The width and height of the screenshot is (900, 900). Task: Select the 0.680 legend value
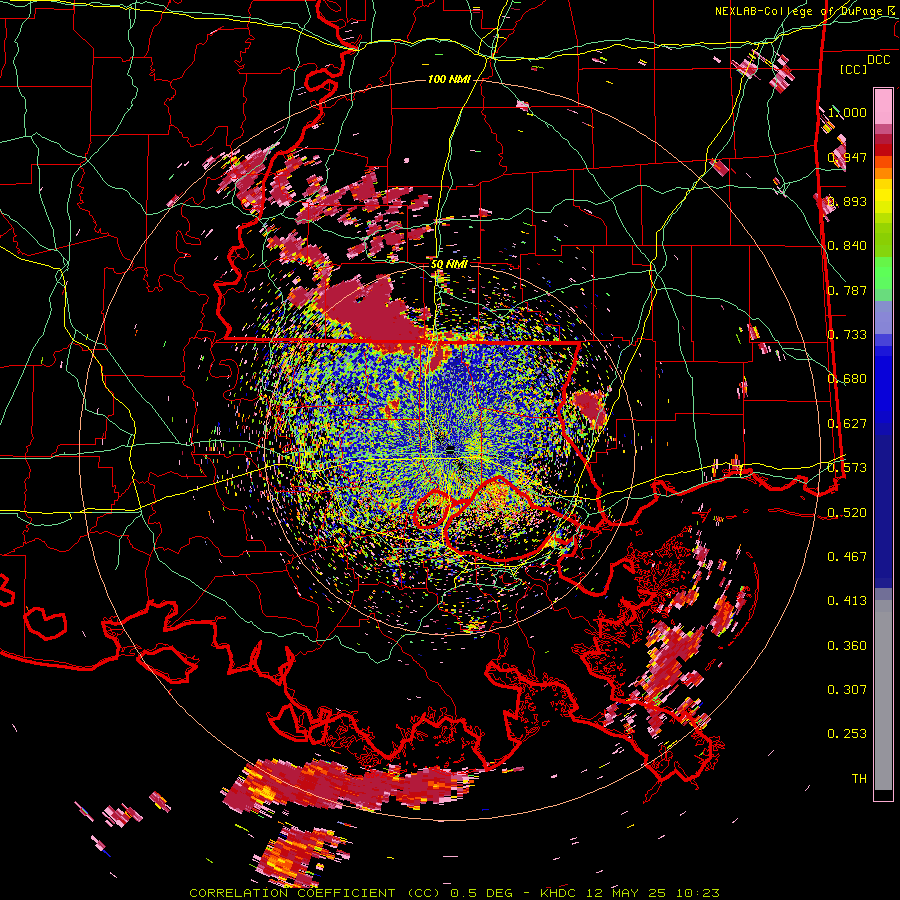(847, 379)
